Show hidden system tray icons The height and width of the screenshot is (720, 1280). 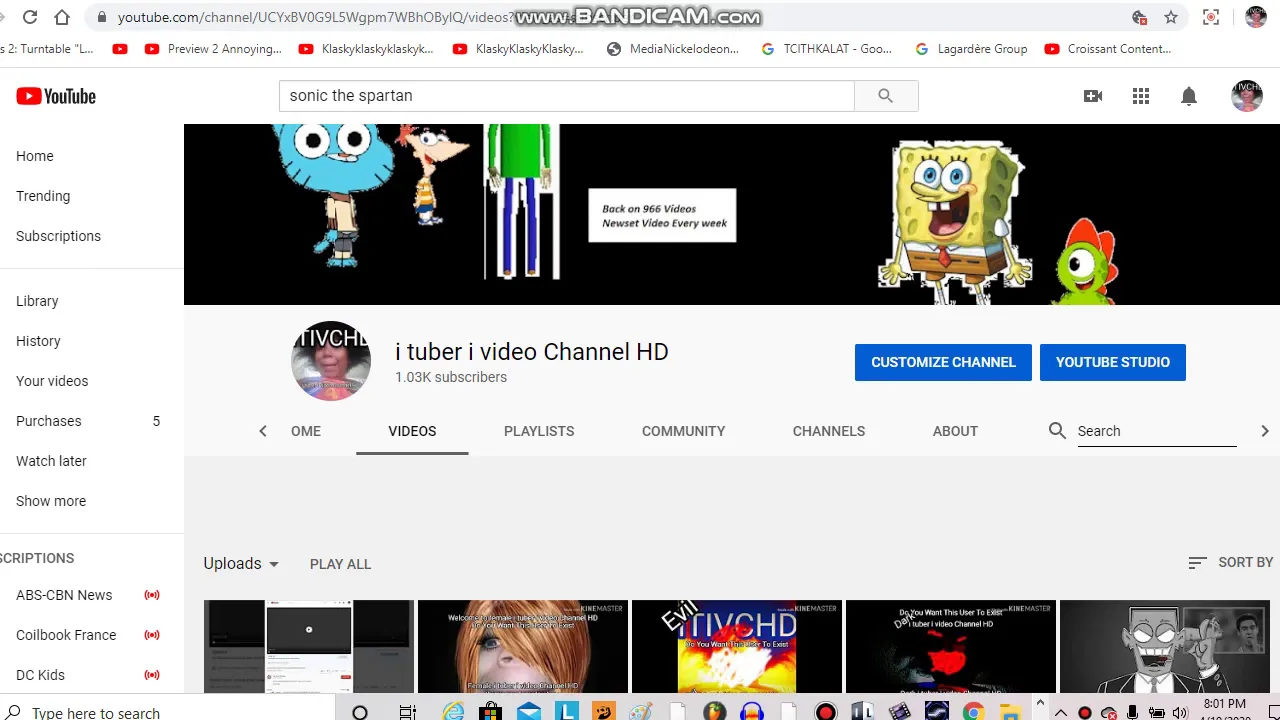1062,713
